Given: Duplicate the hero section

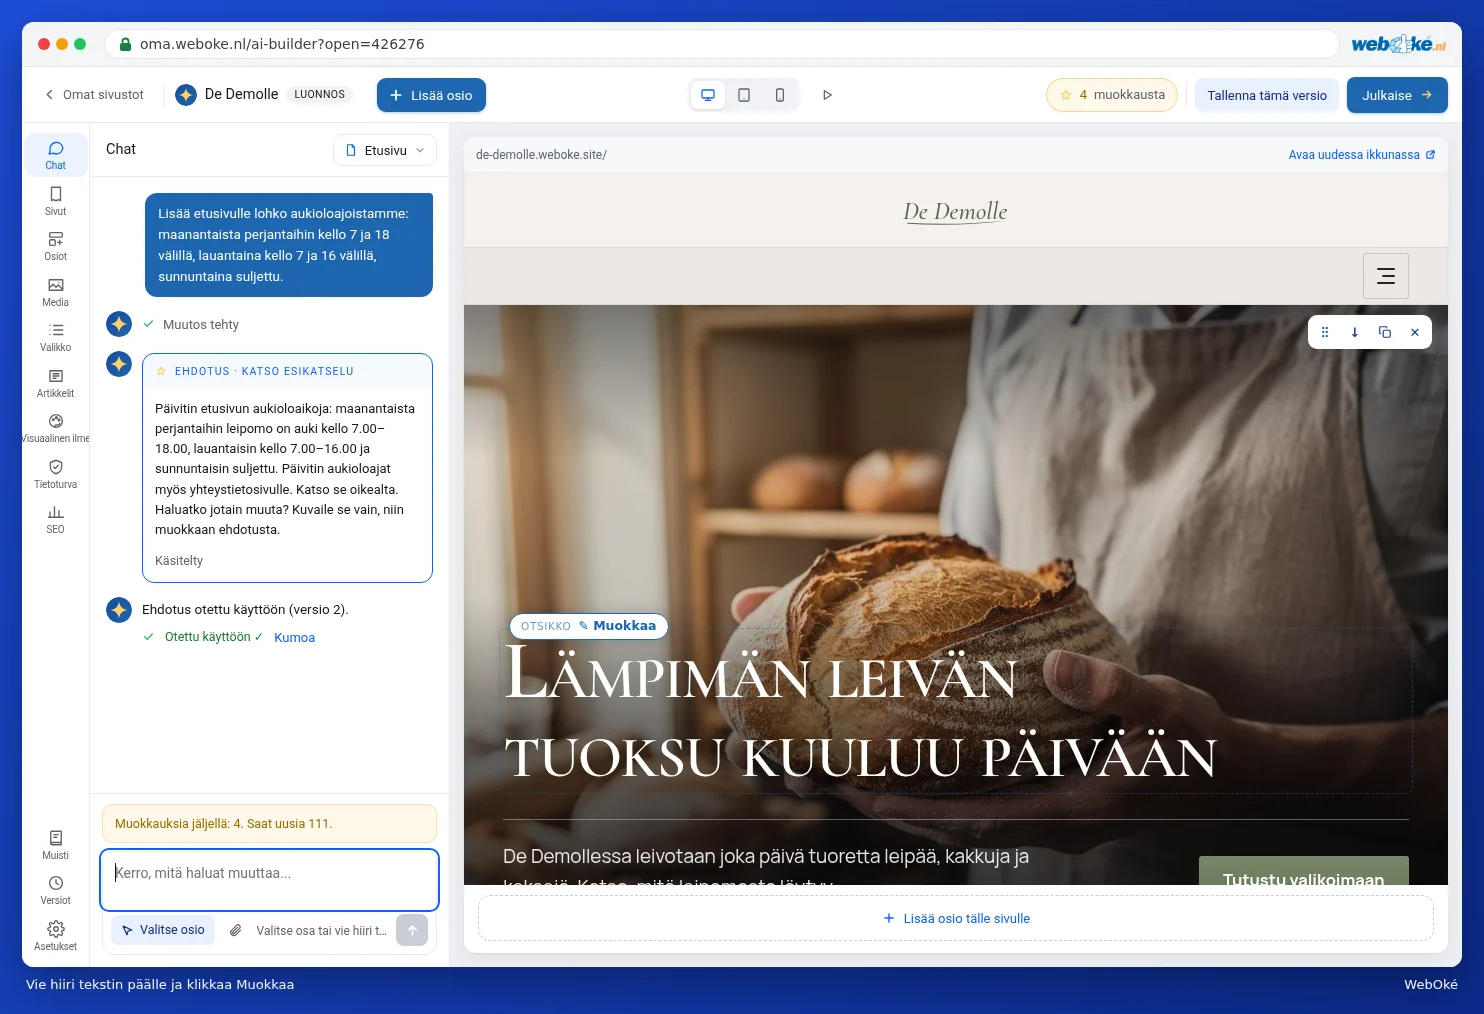Looking at the screenshot, I should coord(1385,332).
